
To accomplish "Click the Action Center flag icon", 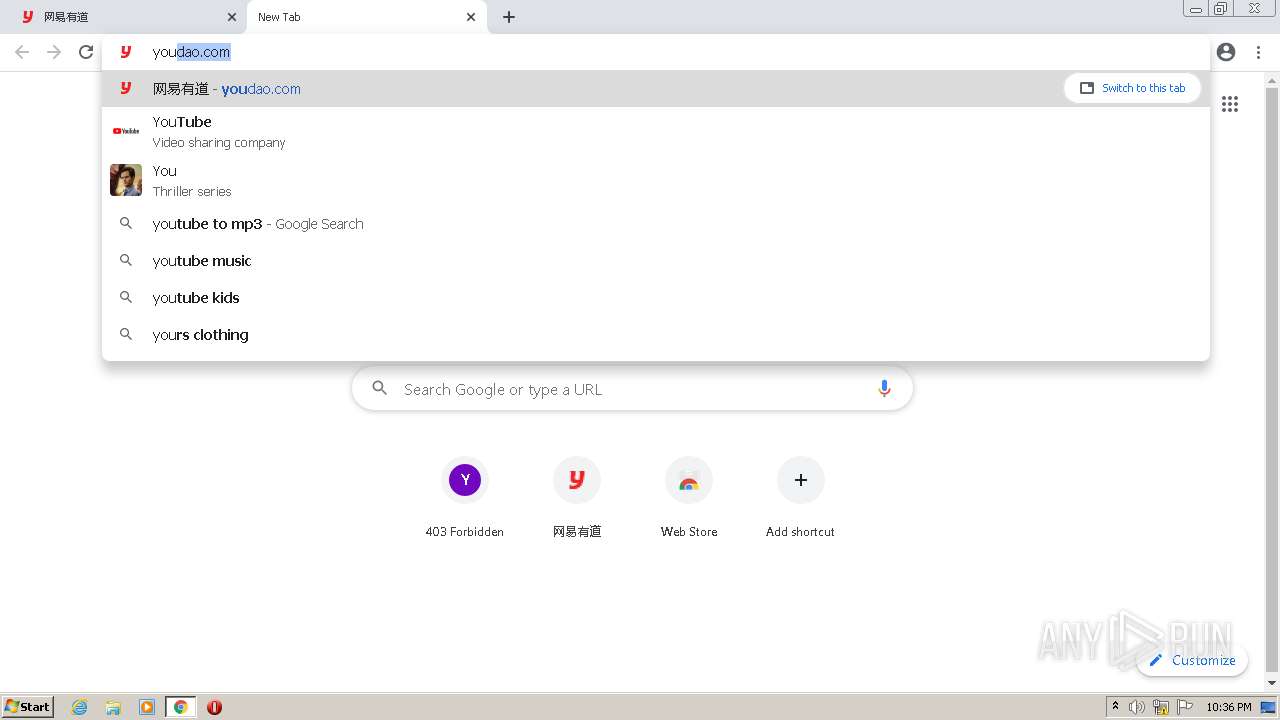I will coord(1185,707).
